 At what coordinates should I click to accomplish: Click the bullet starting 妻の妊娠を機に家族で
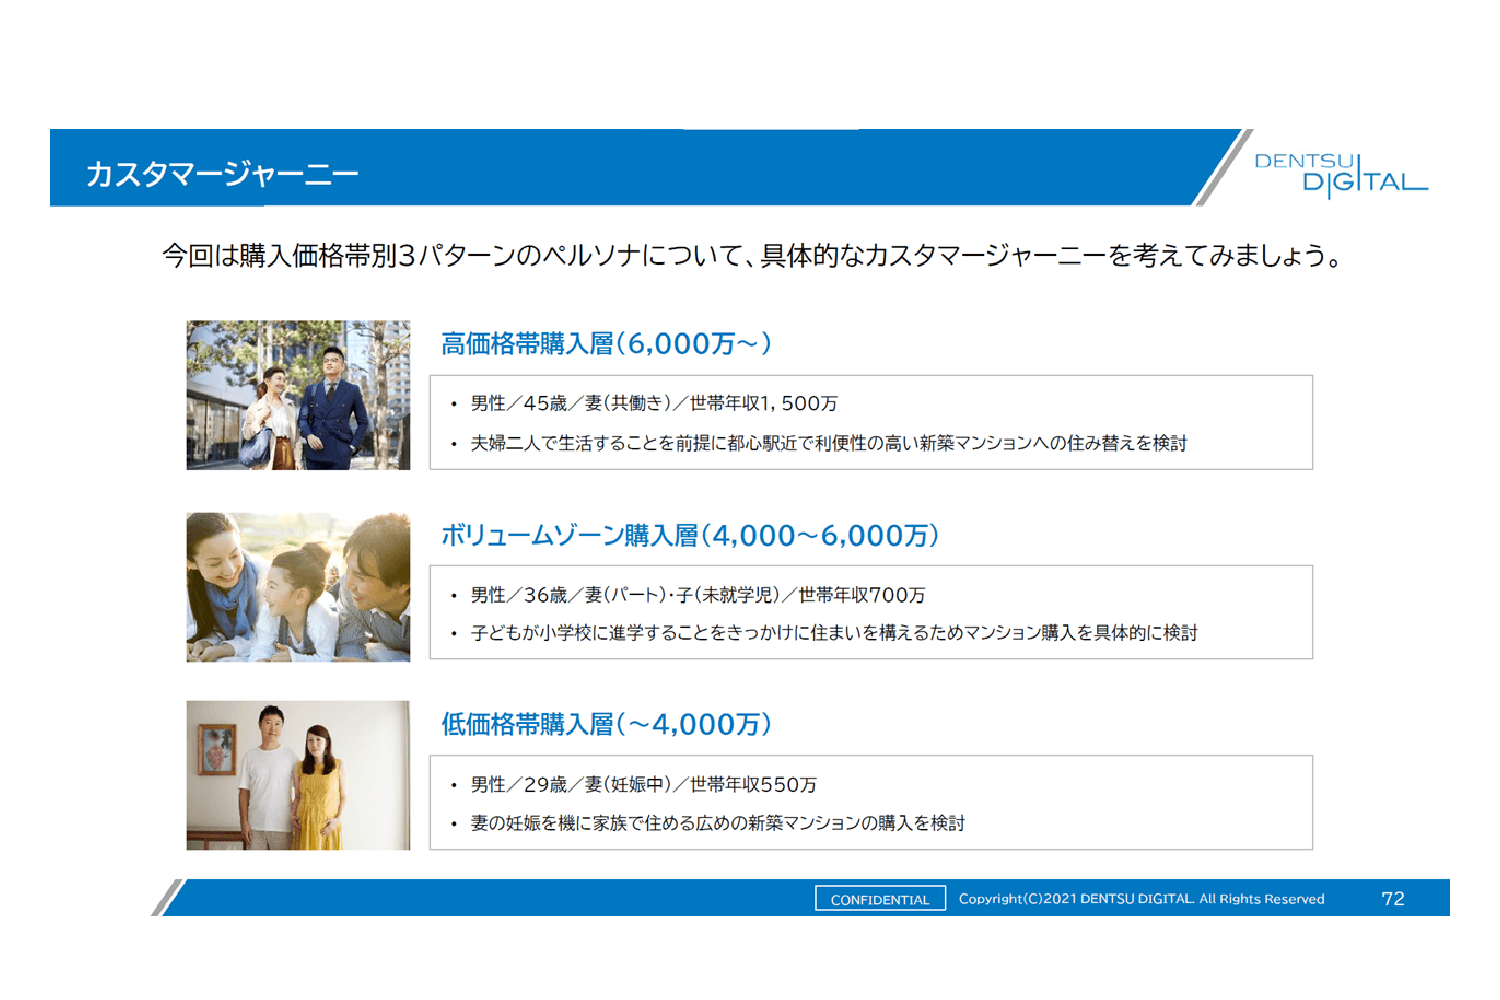(717, 823)
